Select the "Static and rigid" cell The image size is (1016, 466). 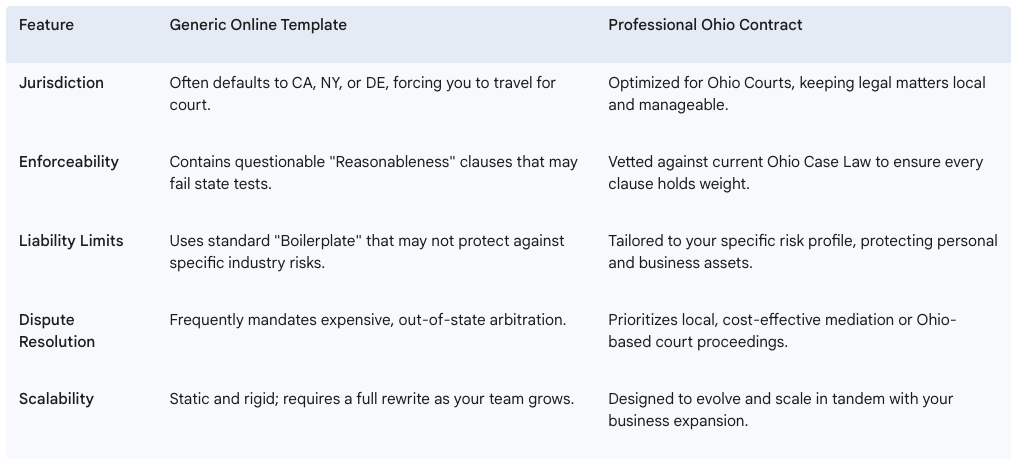tap(371, 399)
